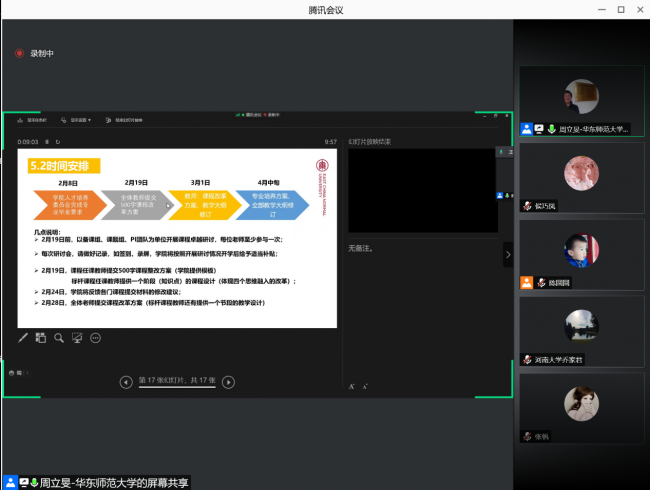
Task: Open the more slideshow options ellipsis
Action: coord(96,338)
